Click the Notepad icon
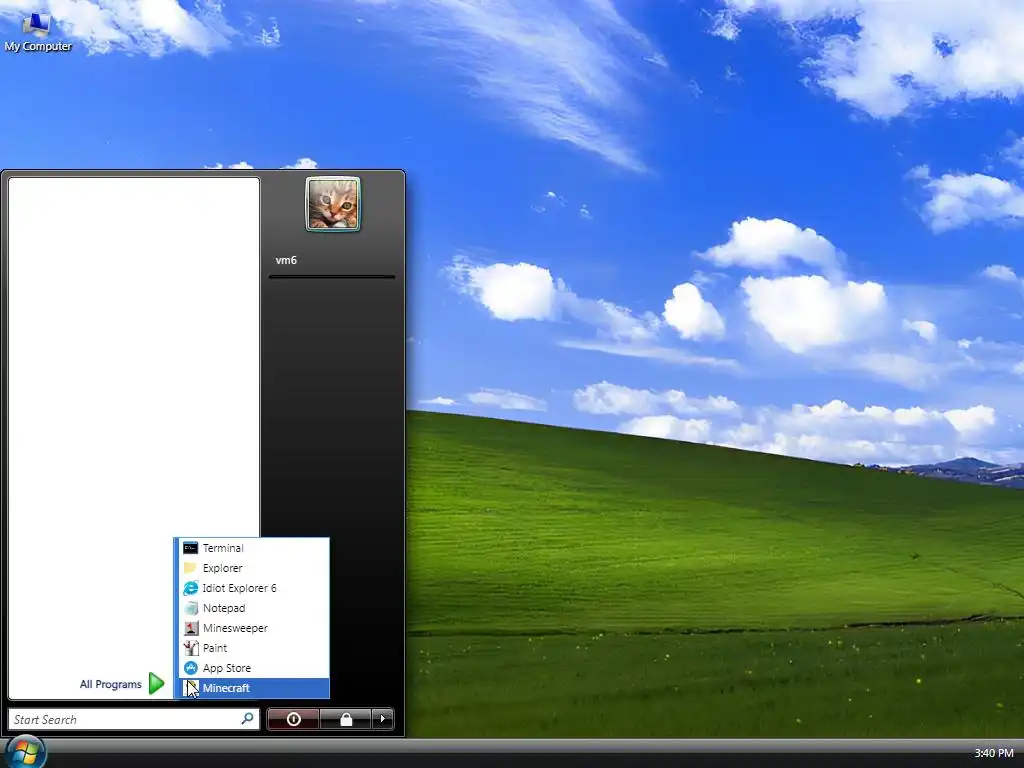The image size is (1024, 768). point(190,608)
